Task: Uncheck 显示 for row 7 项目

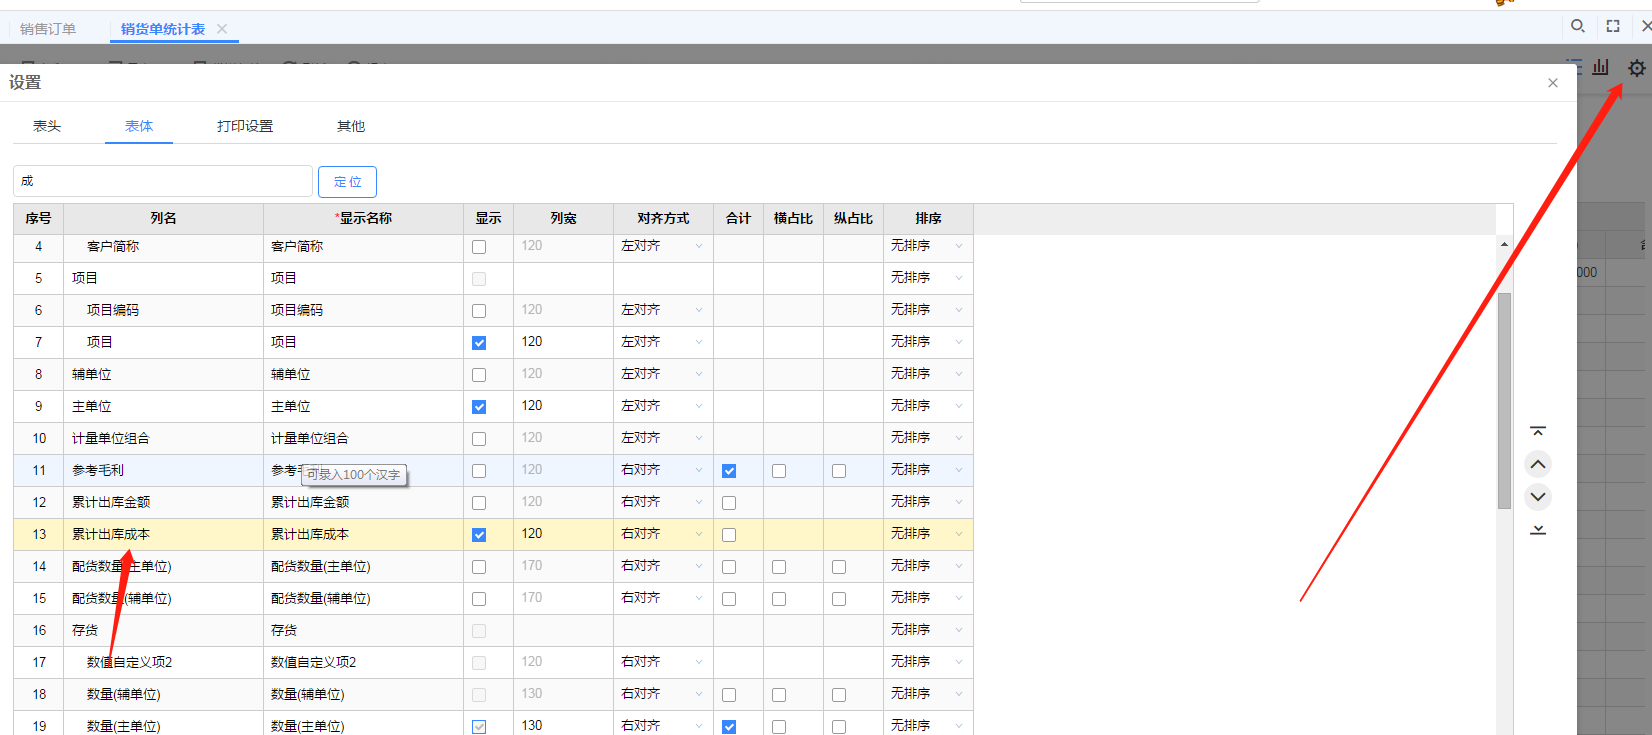Action: (479, 343)
